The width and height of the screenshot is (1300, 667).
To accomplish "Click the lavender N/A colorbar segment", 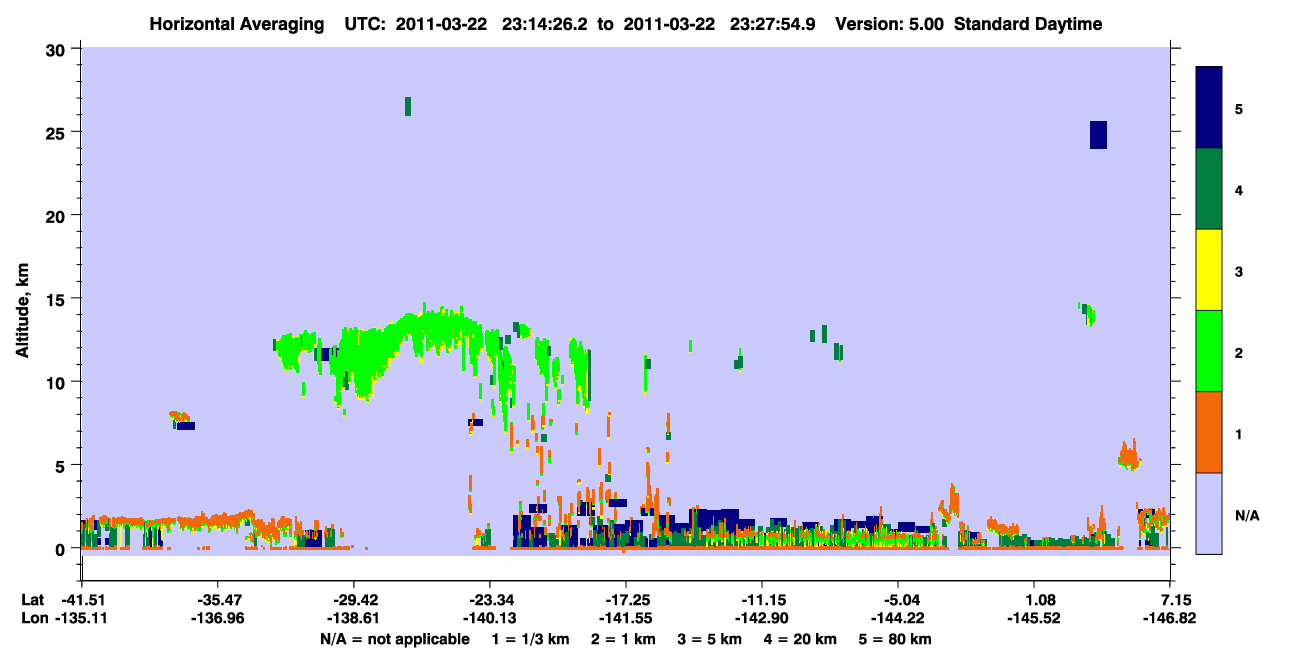I will (x=1209, y=513).
